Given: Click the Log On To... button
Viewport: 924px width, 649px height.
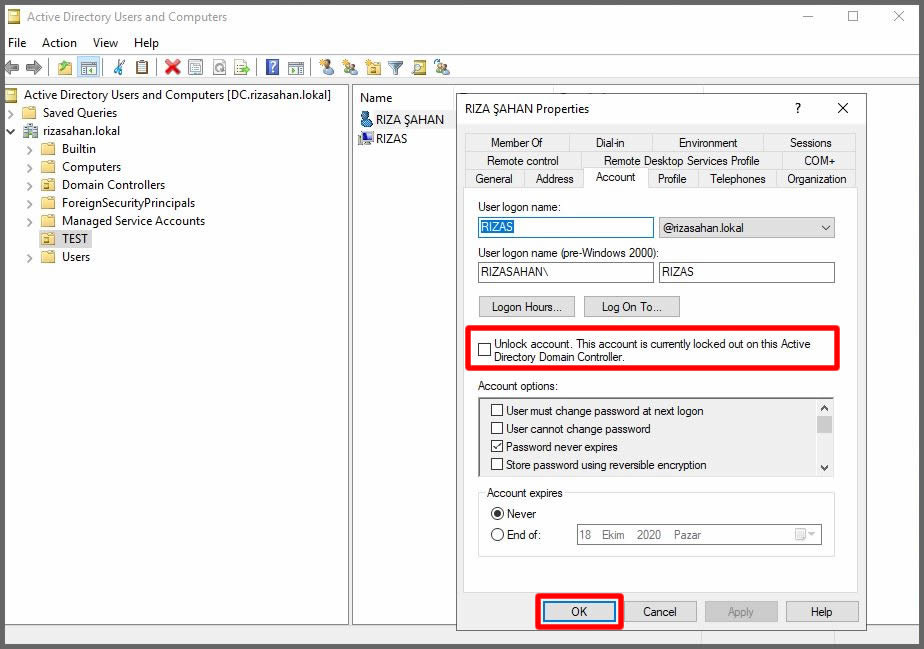Looking at the screenshot, I should (631, 307).
